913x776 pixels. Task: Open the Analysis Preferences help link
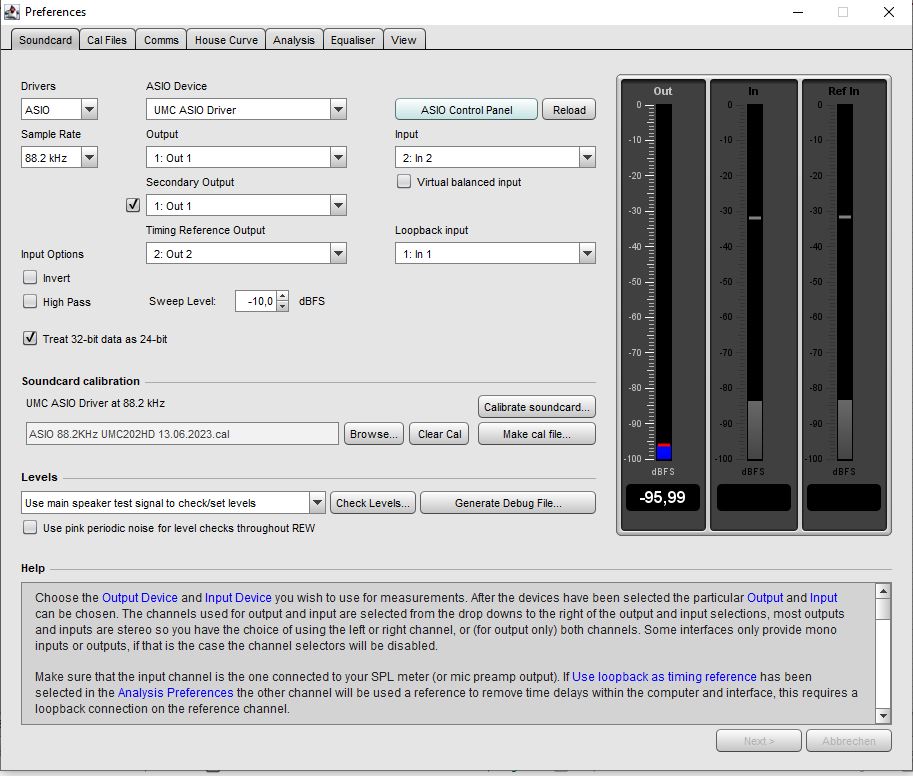coord(175,693)
